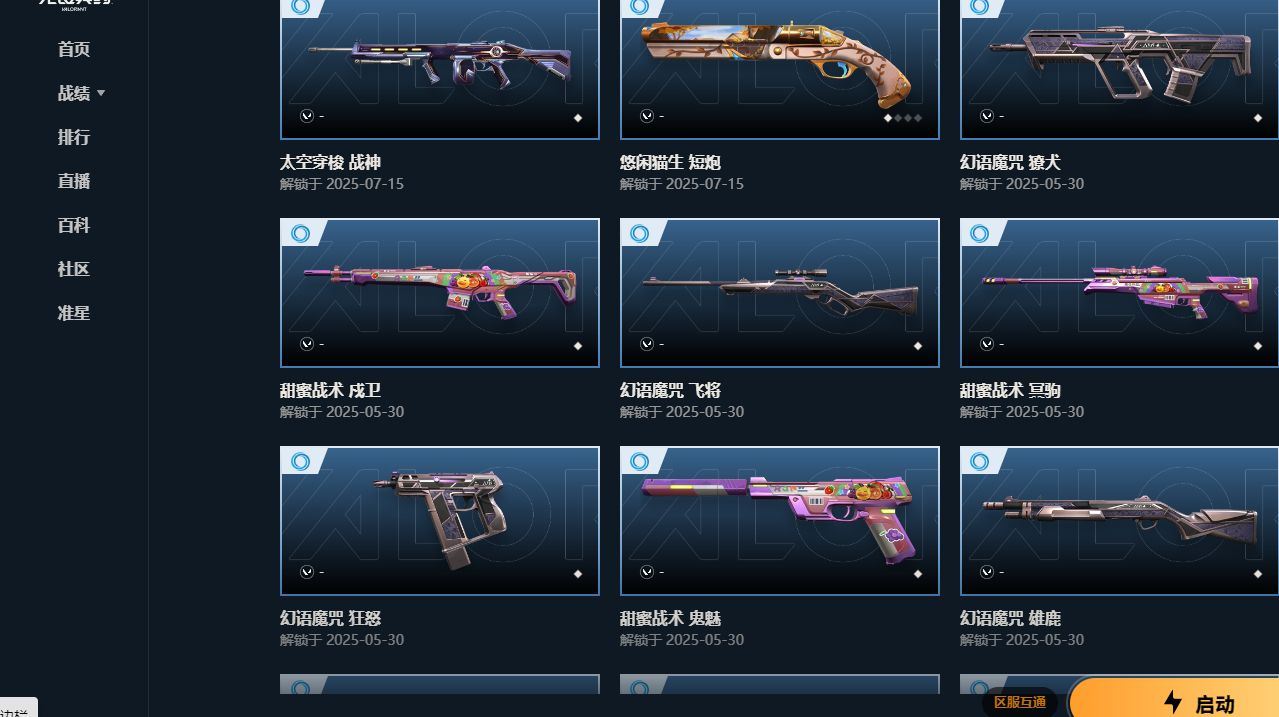Click the 甜蜜战术 鬼魅 skin name

point(670,618)
